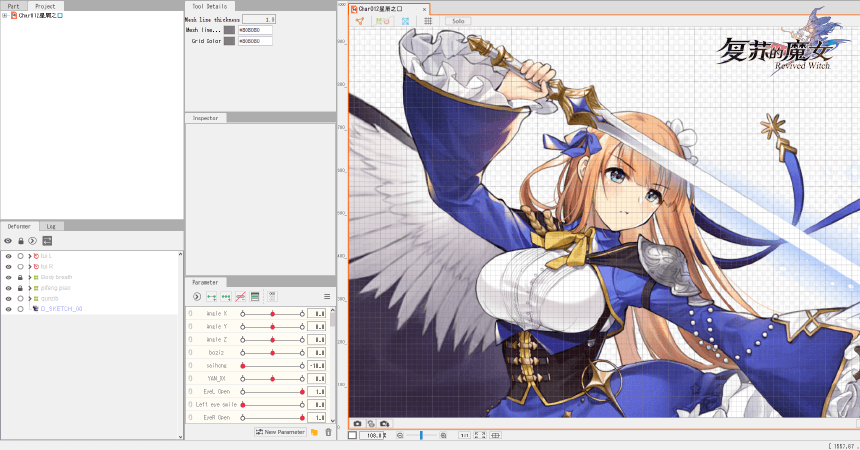
Task: Click the middle capture icon below canvas
Action: pos(371,424)
